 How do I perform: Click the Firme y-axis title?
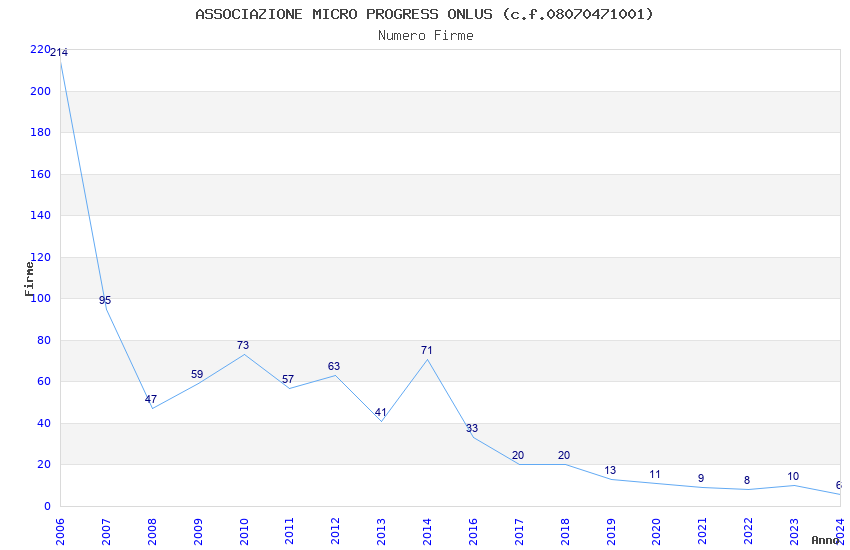pyautogui.click(x=29, y=279)
